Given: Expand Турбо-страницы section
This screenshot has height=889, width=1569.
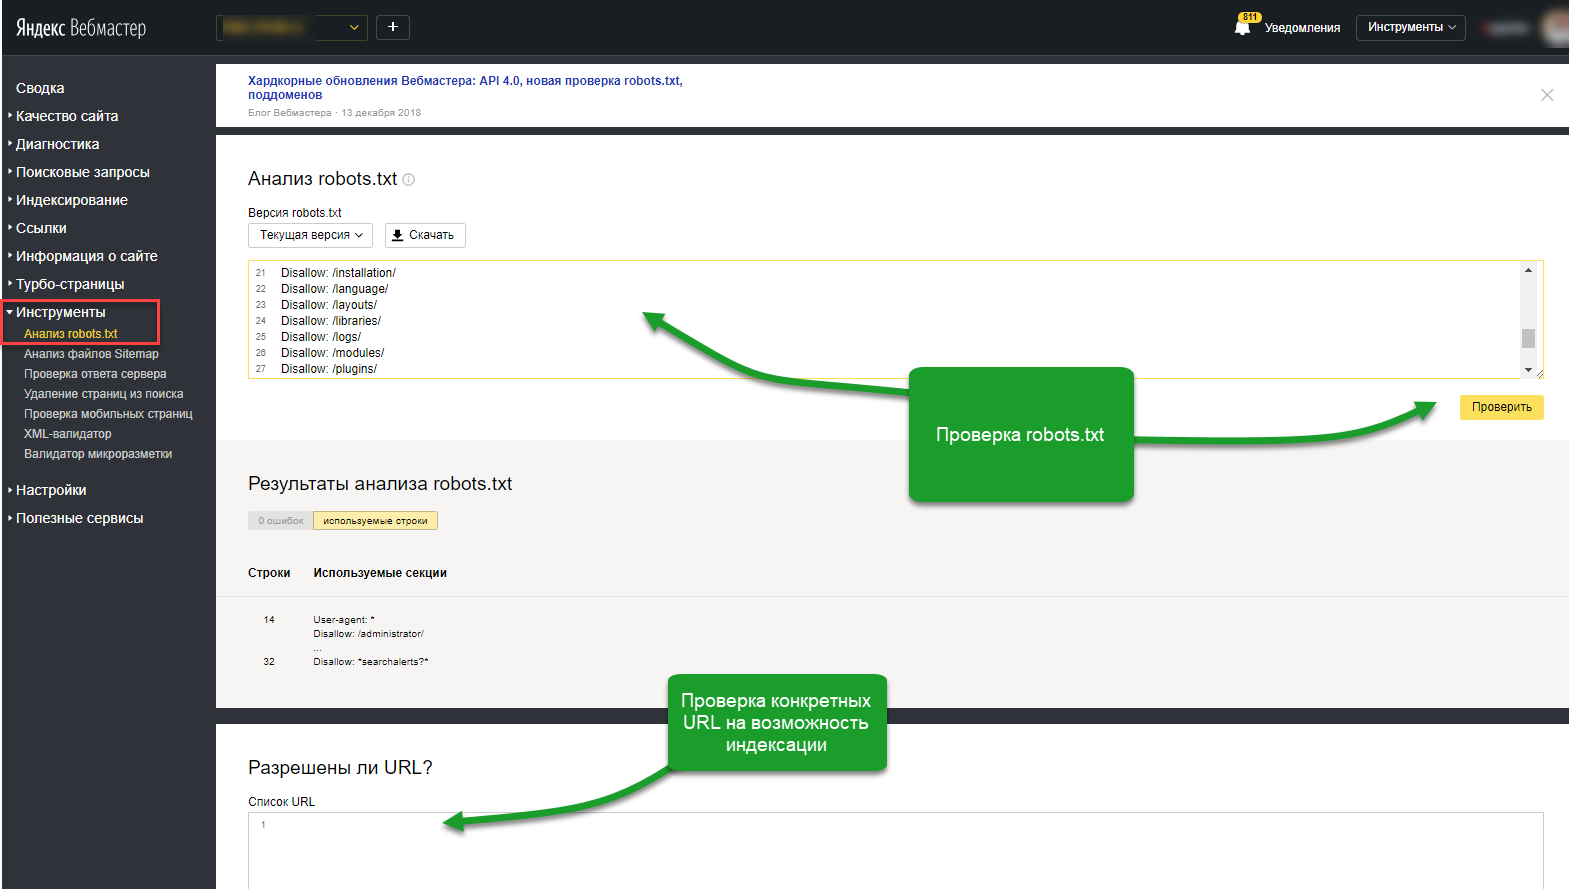Looking at the screenshot, I should (70, 284).
